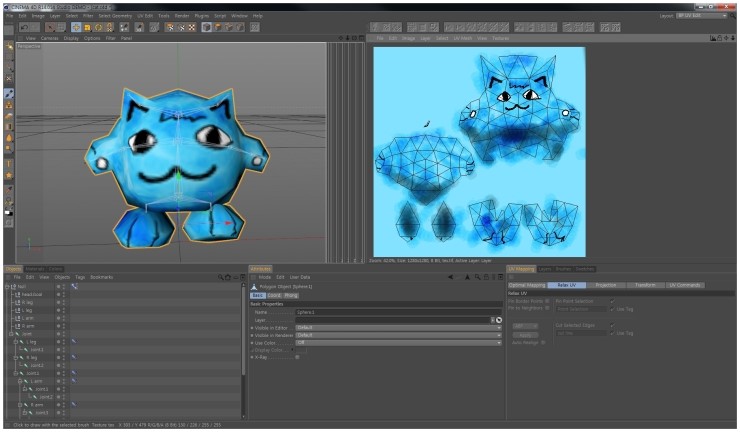
Task: Toggle Pin Border Points checkbox
Action: 547,301
